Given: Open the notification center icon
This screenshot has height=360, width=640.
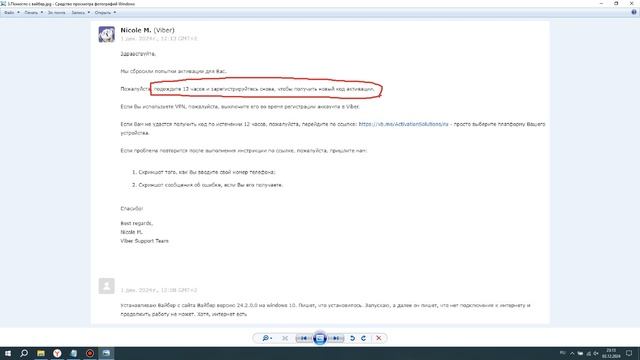Looking at the screenshot, I should (x=629, y=353).
